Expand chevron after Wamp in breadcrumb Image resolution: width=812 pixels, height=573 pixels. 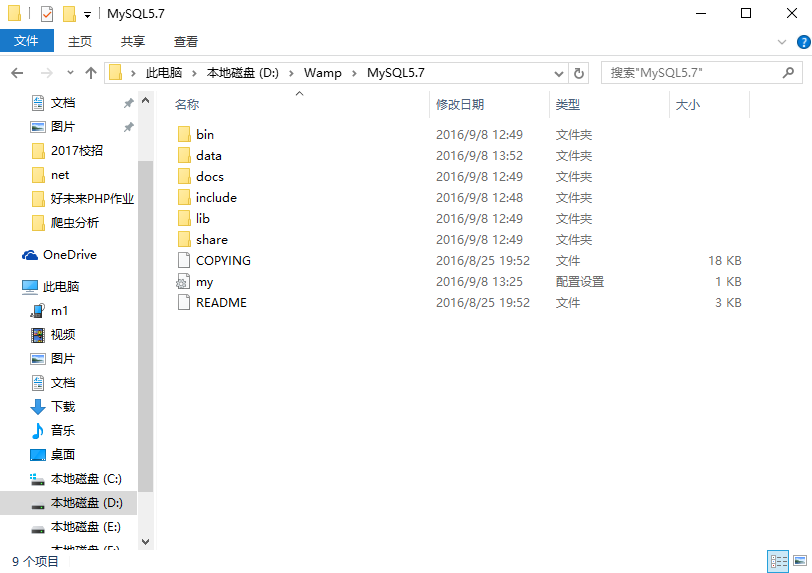pos(354,73)
